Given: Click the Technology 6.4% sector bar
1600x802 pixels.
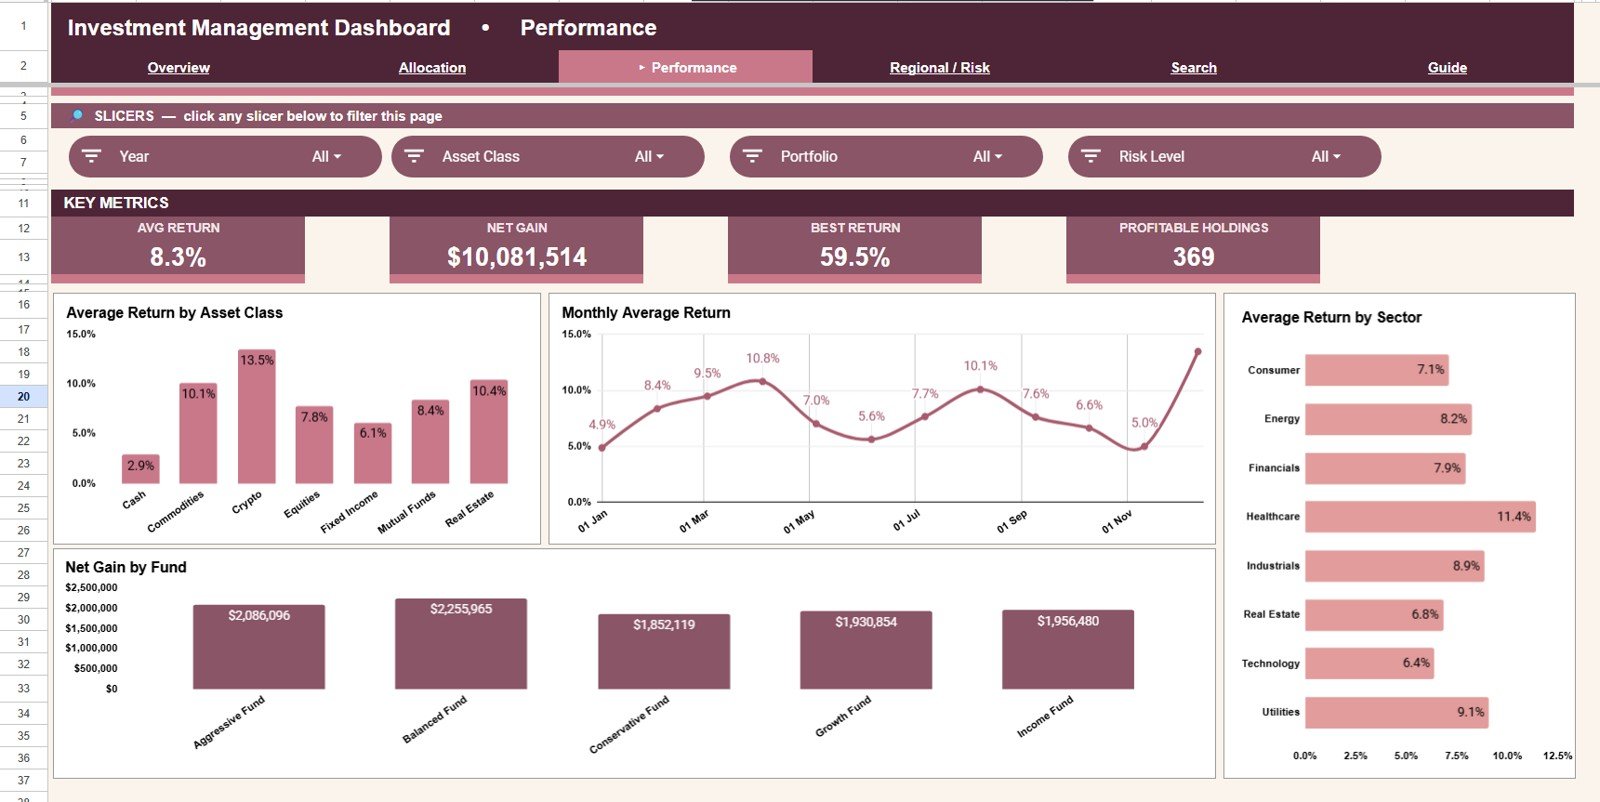Looking at the screenshot, I should point(1370,663).
